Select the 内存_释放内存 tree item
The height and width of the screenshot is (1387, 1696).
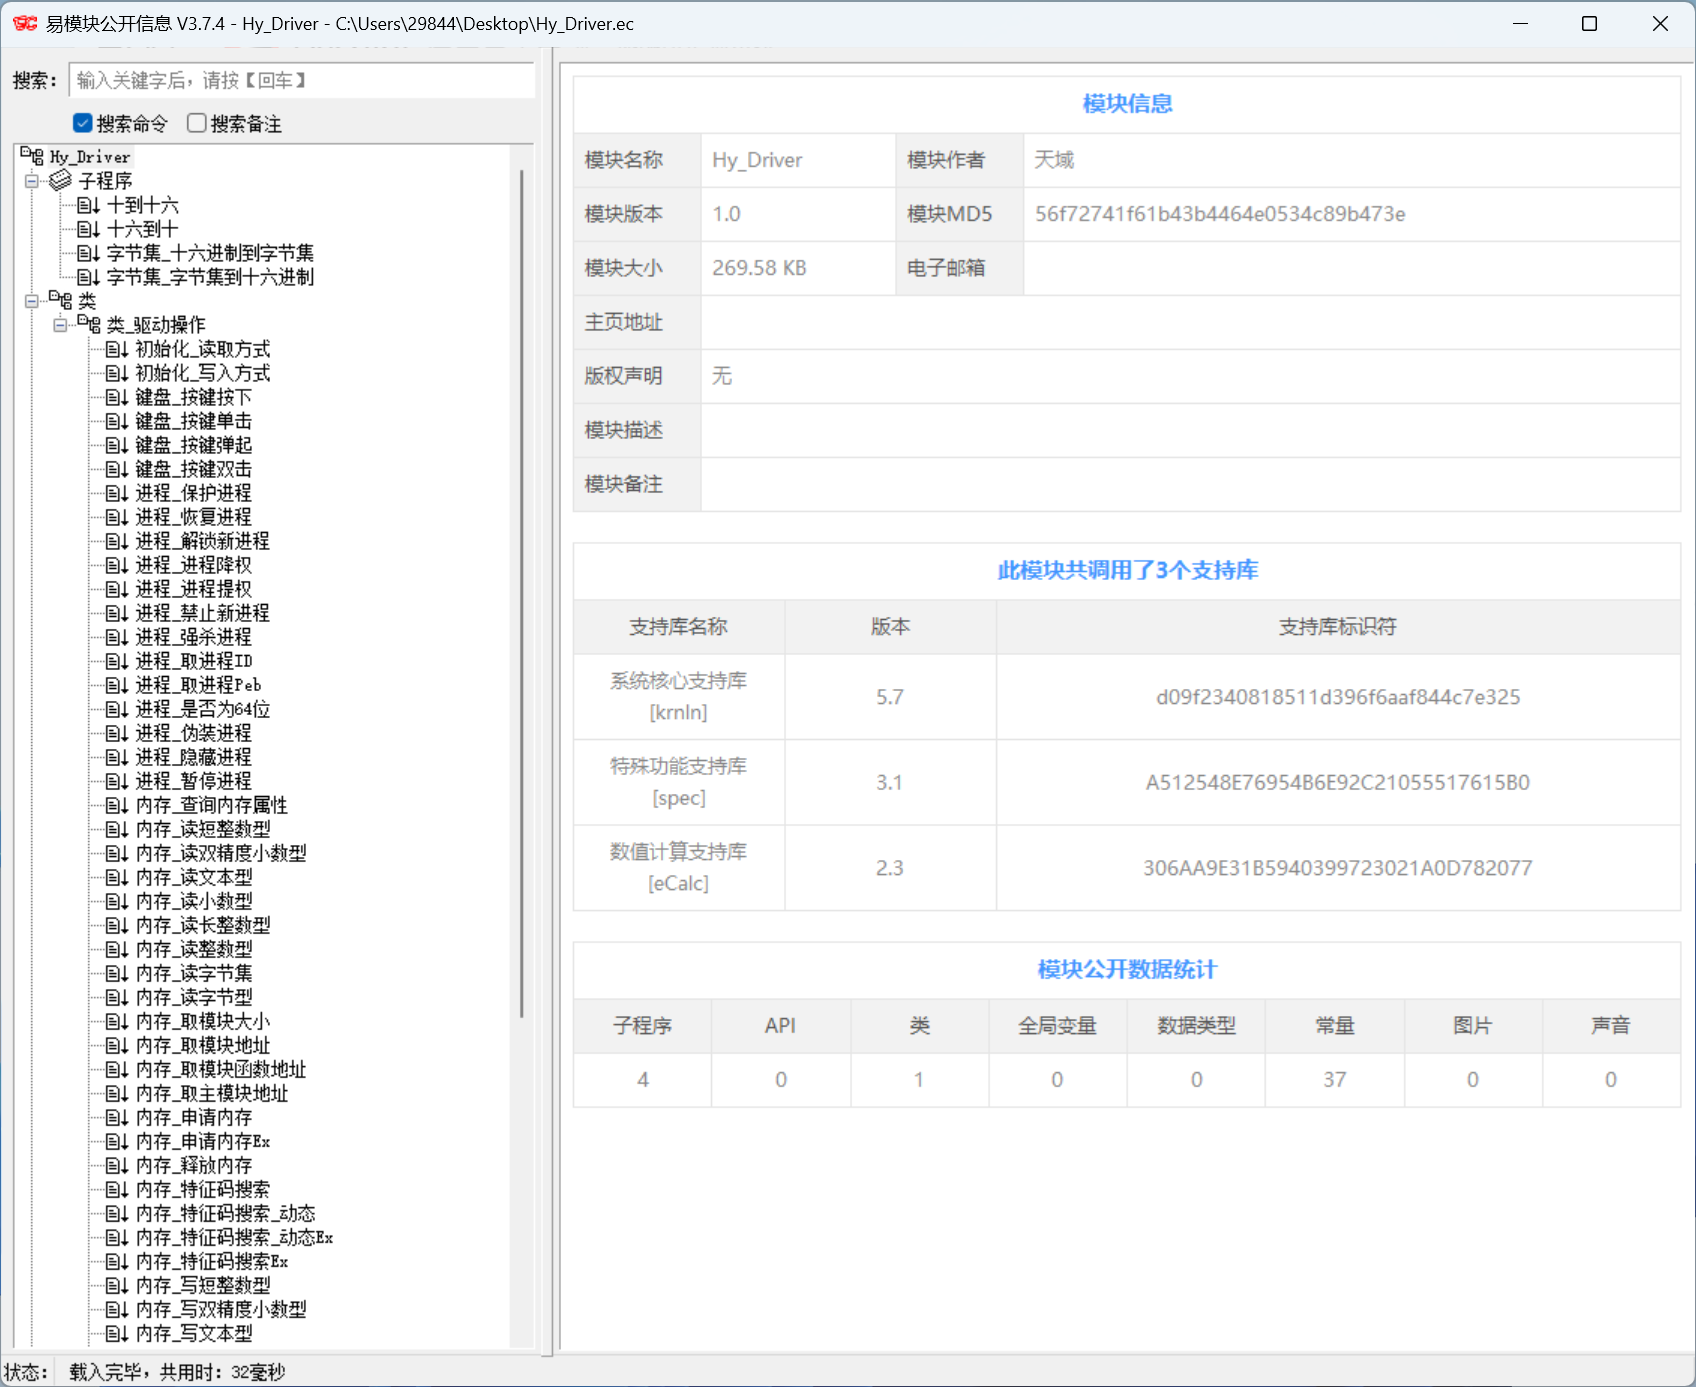(194, 1165)
